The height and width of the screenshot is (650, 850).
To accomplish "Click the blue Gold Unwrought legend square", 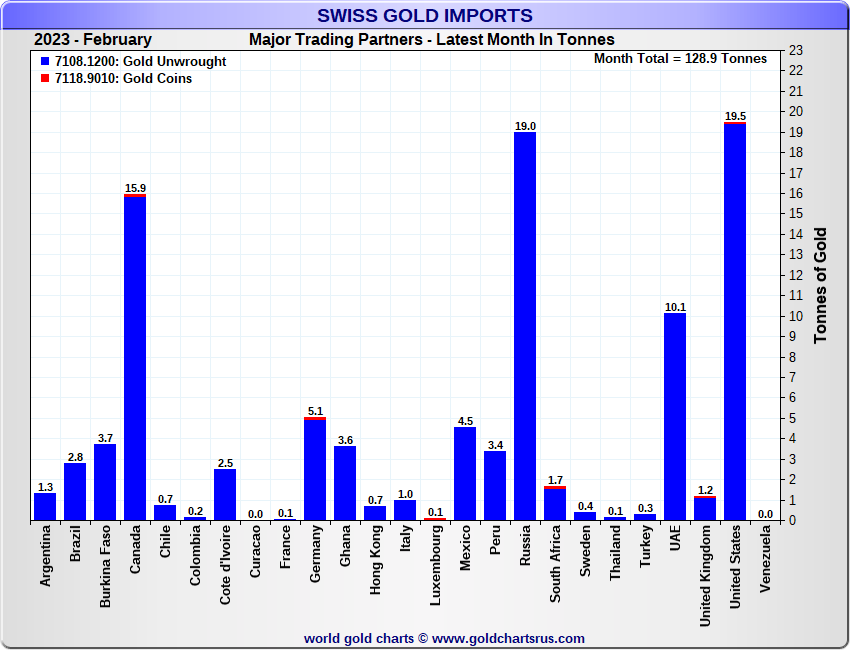I will [45, 62].
